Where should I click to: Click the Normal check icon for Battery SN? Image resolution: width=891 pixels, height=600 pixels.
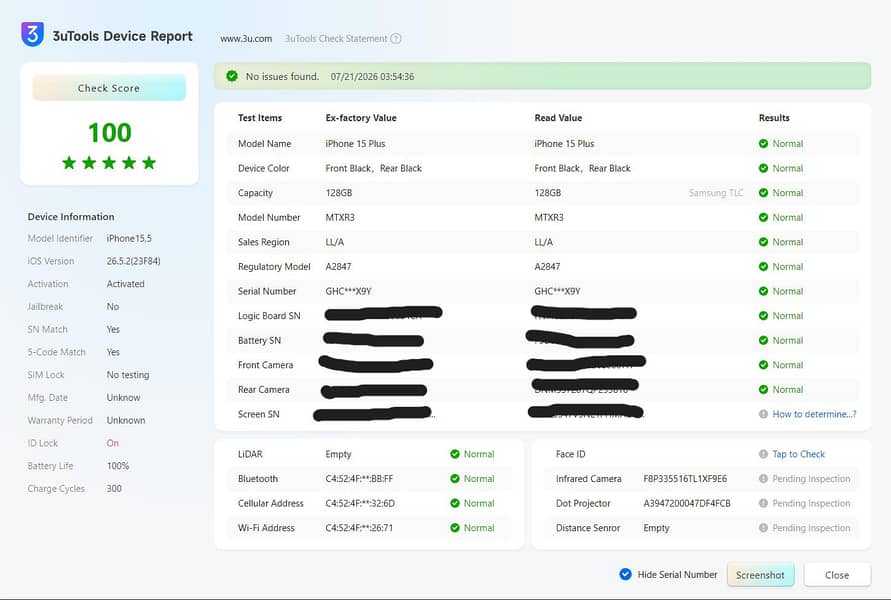763,340
